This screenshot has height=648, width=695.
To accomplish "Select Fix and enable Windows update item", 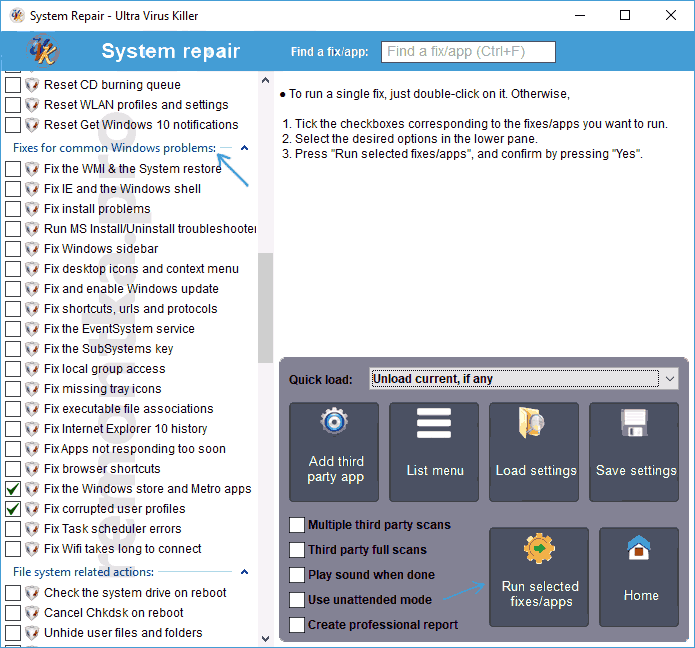I will click(x=130, y=289).
